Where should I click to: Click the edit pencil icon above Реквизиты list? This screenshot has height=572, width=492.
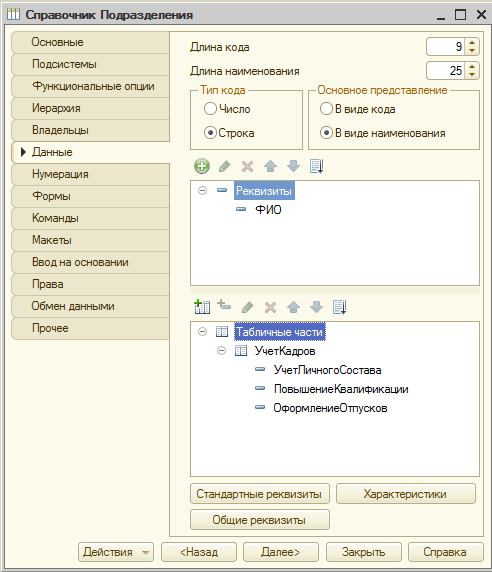coord(224,166)
